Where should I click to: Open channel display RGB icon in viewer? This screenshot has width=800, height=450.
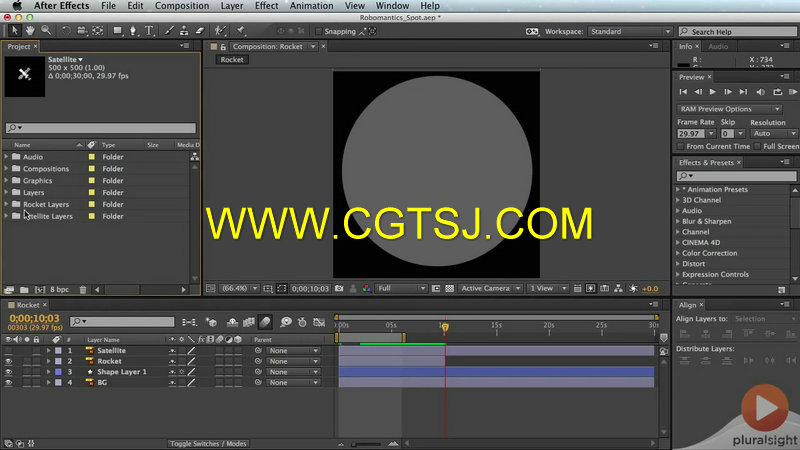(x=366, y=289)
